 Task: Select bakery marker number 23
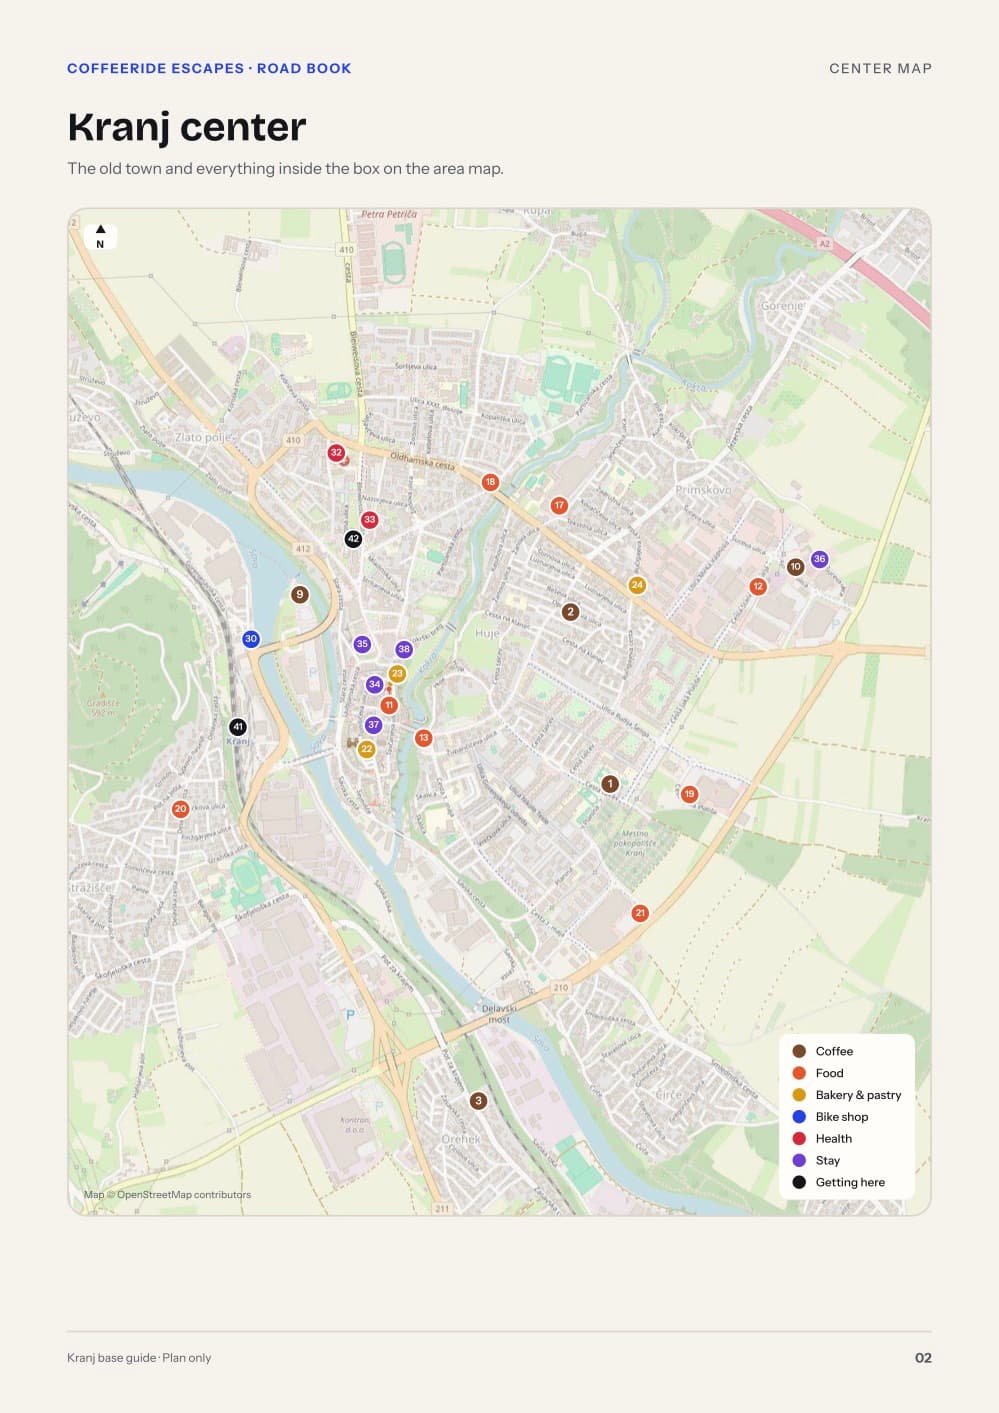pos(397,674)
